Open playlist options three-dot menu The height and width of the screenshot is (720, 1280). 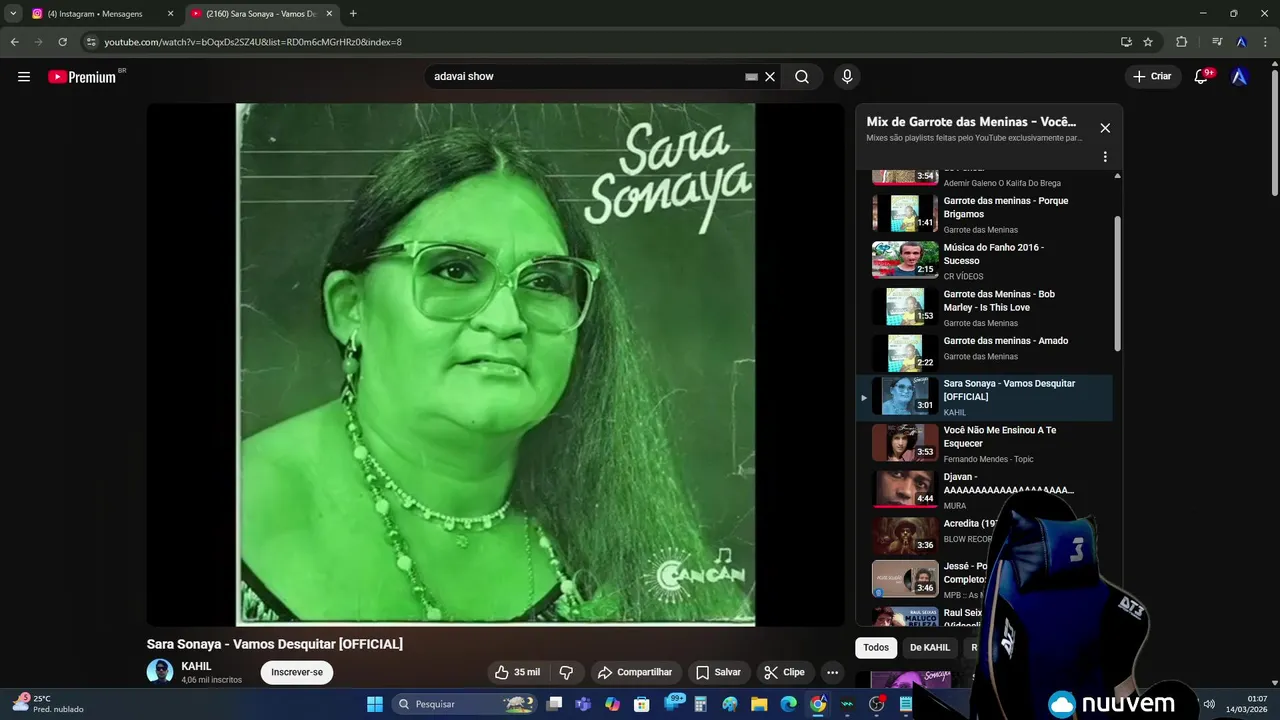pos(1105,157)
